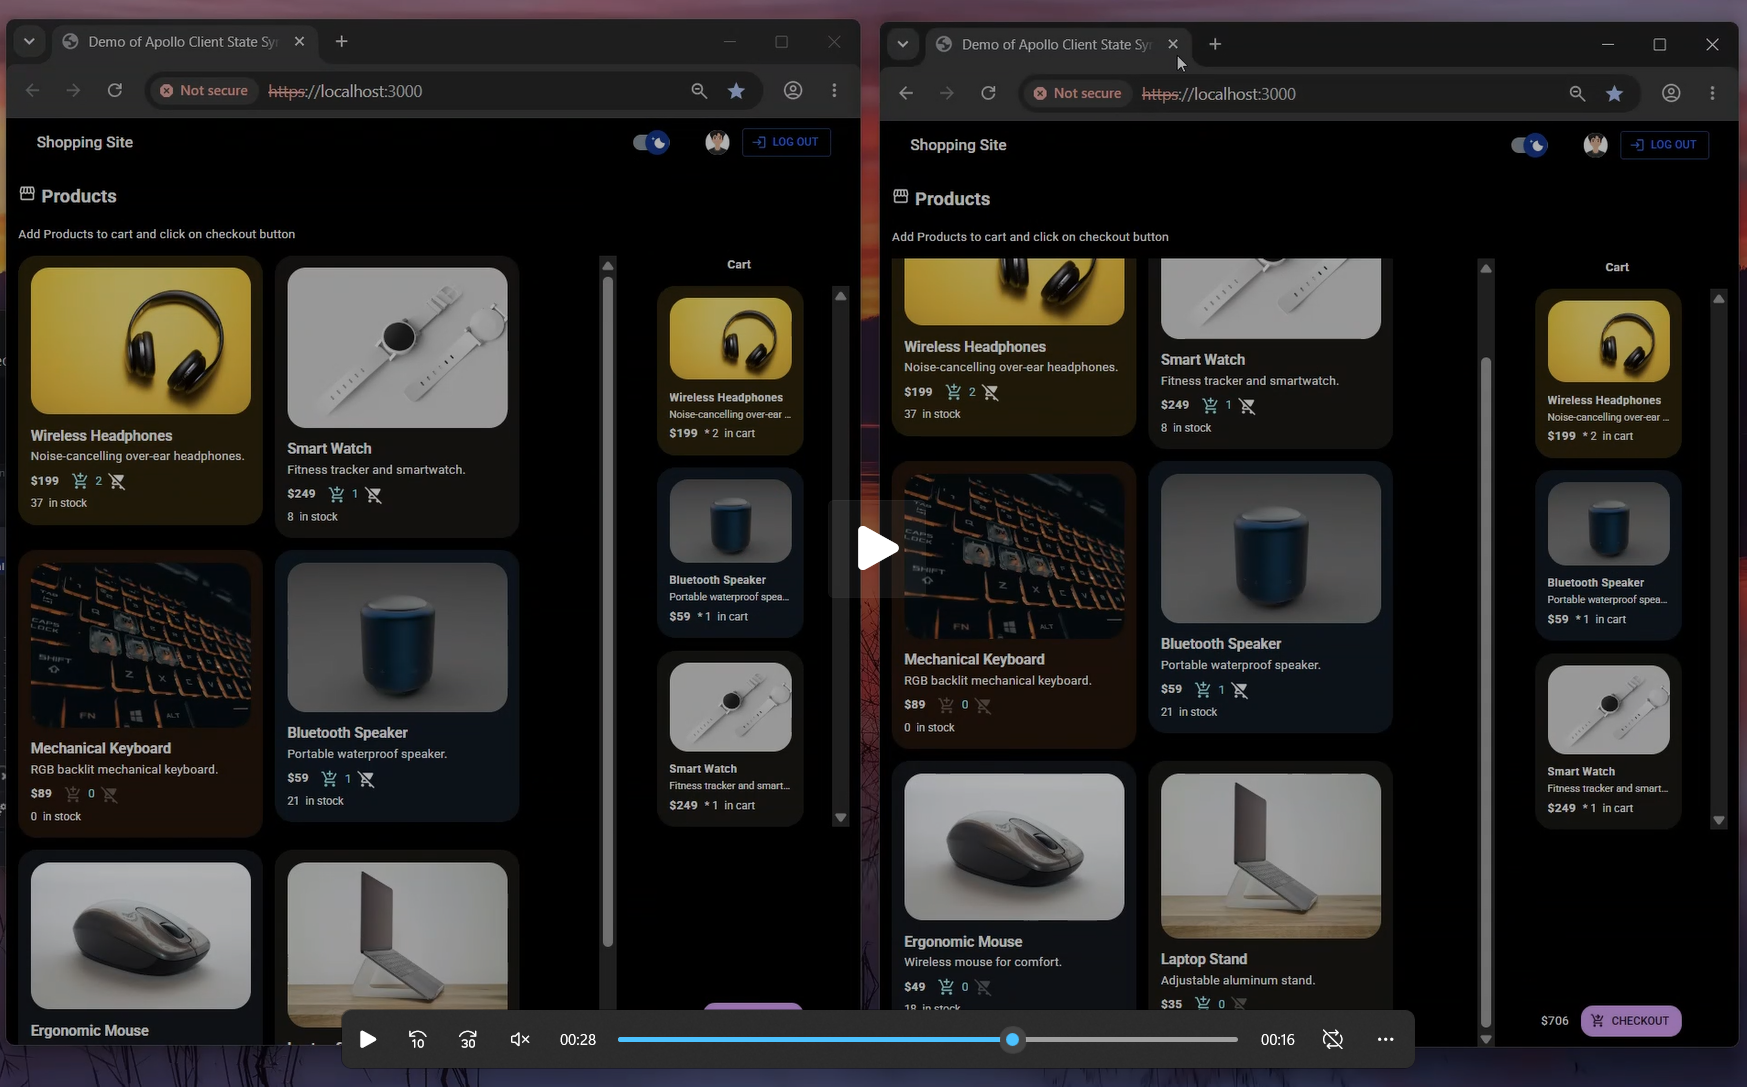The image size is (1747, 1087).
Task: Click the CHECKOUT button in right window
Action: (x=1631, y=1021)
